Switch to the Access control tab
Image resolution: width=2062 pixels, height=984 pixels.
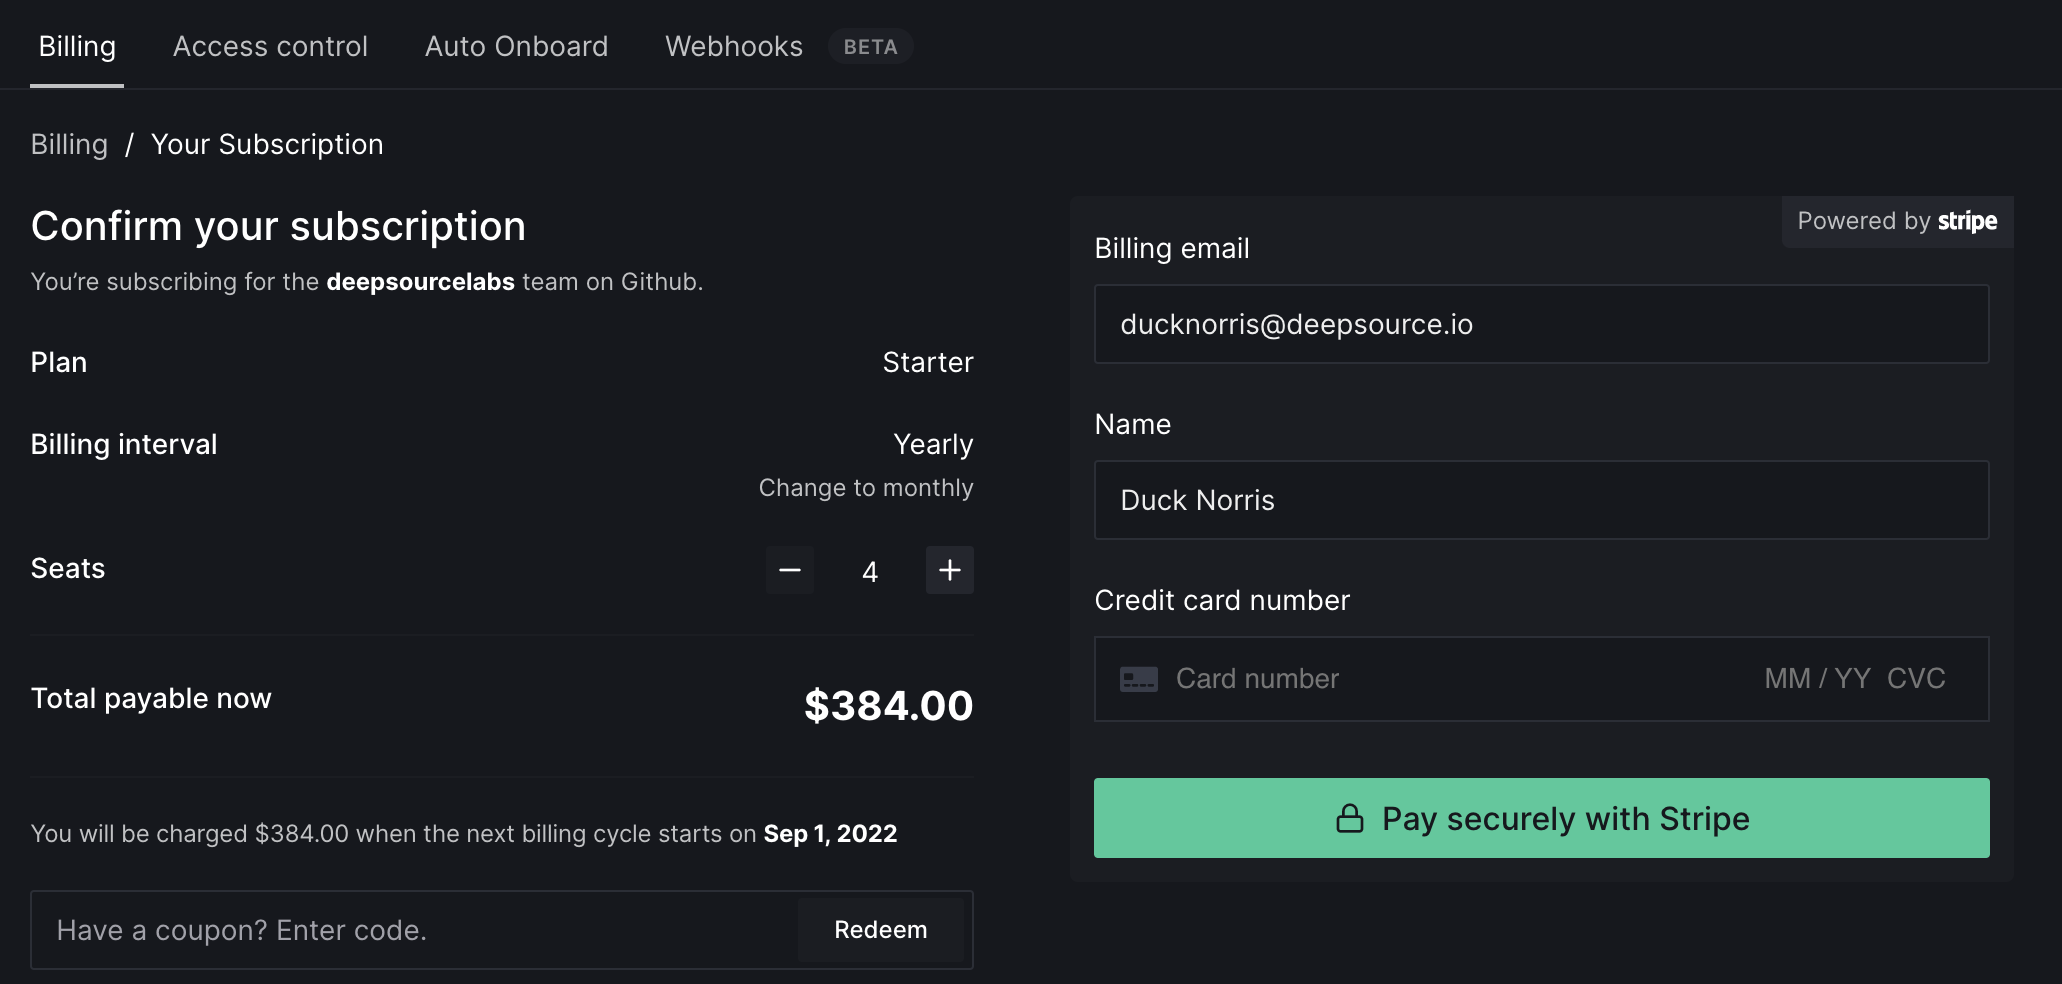click(x=270, y=46)
